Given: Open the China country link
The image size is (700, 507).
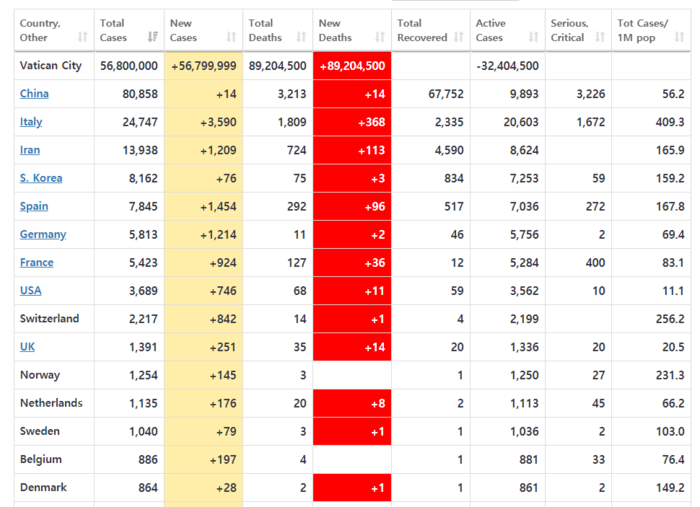Looking at the screenshot, I should (34, 94).
